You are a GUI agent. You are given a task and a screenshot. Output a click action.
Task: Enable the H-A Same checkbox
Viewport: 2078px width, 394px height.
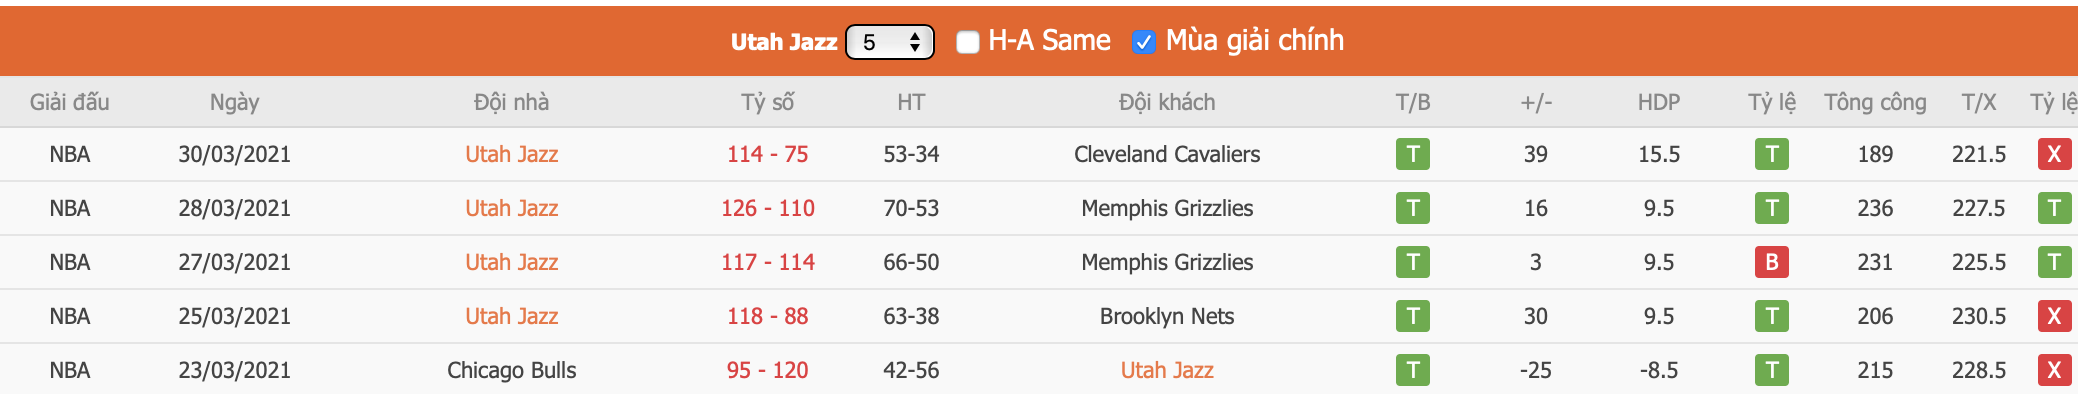pos(967,42)
